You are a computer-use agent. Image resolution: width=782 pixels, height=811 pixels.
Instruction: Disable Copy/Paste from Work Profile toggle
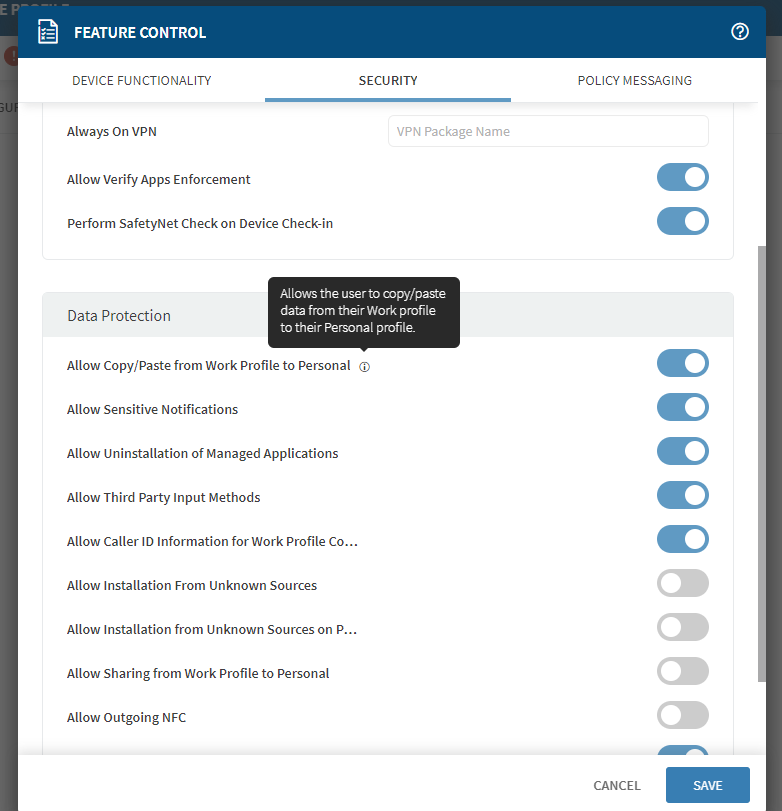[x=682, y=364]
